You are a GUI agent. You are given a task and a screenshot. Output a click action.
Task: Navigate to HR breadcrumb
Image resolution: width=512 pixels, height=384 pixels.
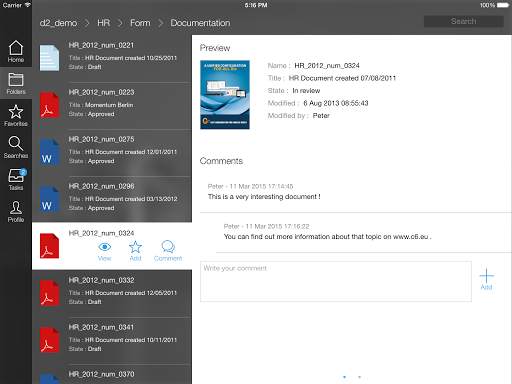click(103, 23)
